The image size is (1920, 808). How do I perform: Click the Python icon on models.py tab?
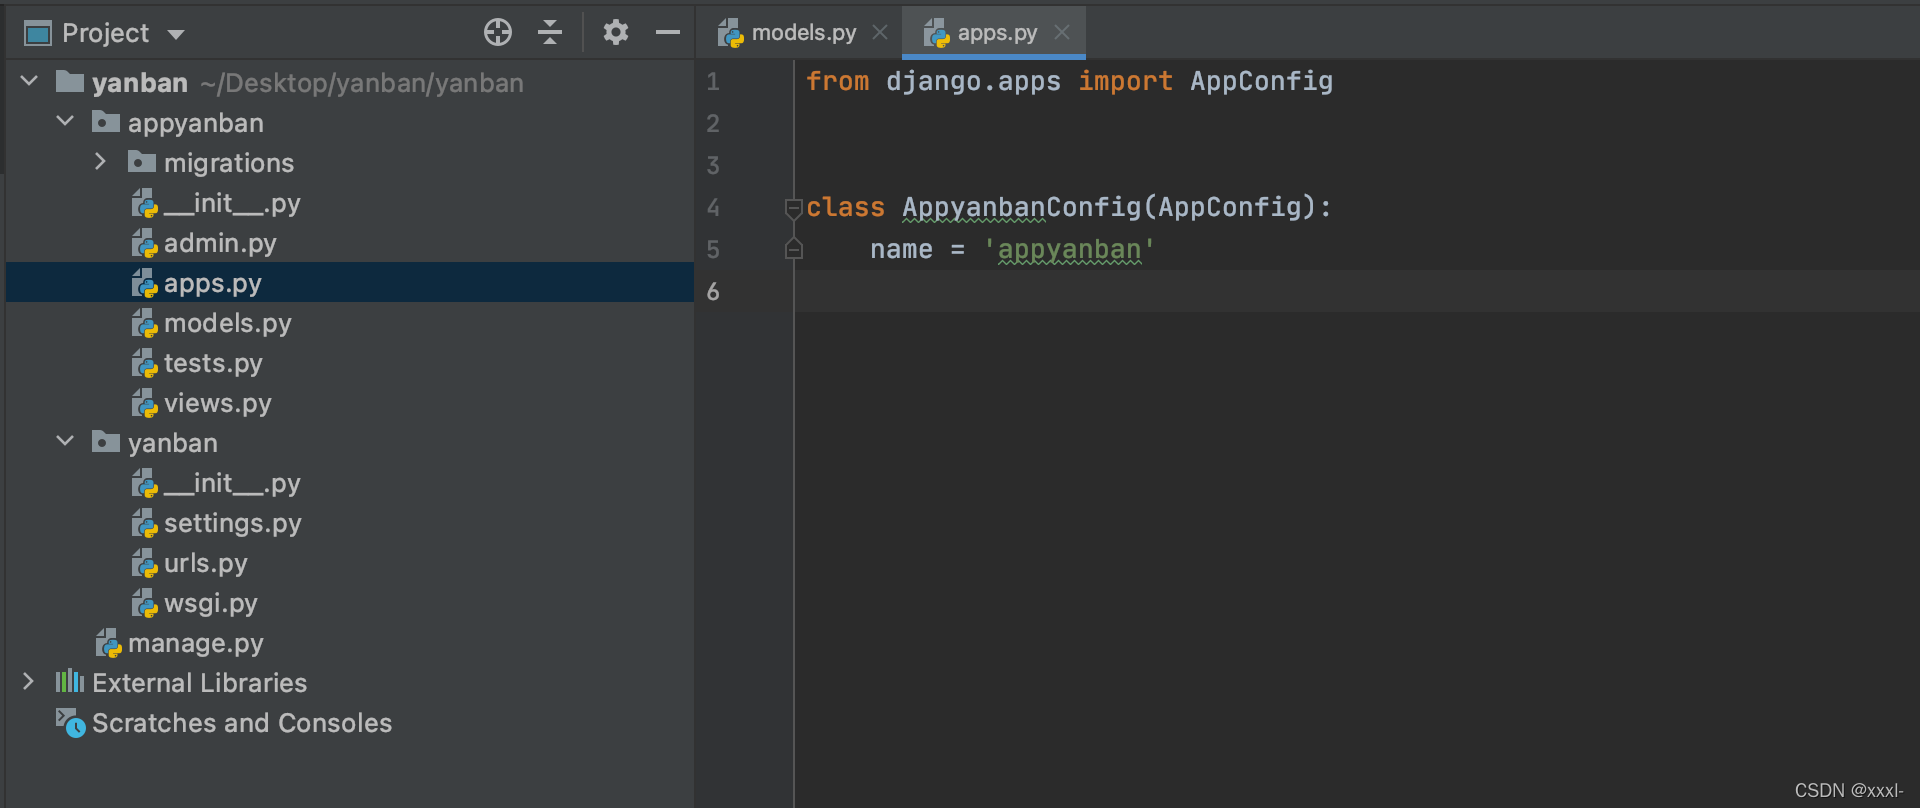(x=731, y=33)
